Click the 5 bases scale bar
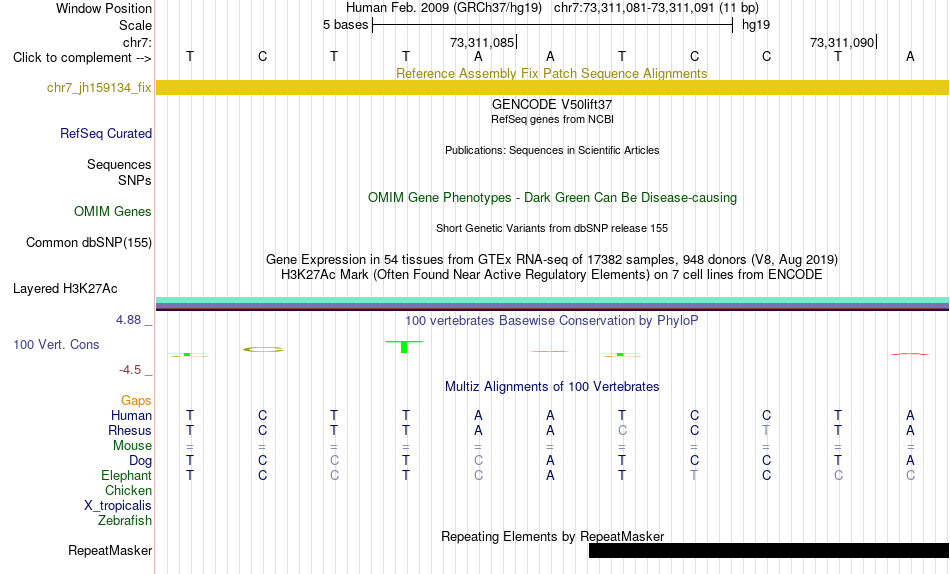950x574 pixels. pyautogui.click(x=552, y=25)
